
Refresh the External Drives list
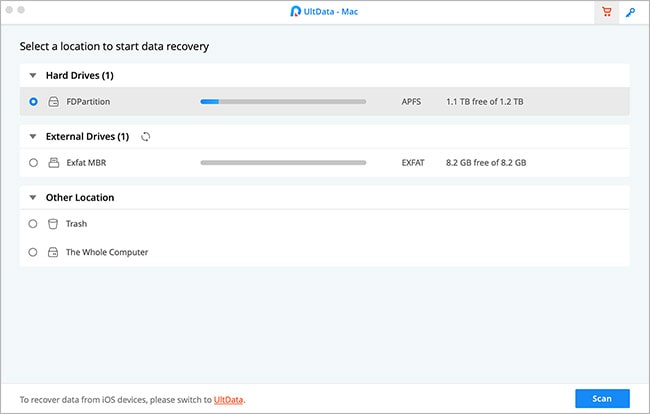[x=146, y=136]
